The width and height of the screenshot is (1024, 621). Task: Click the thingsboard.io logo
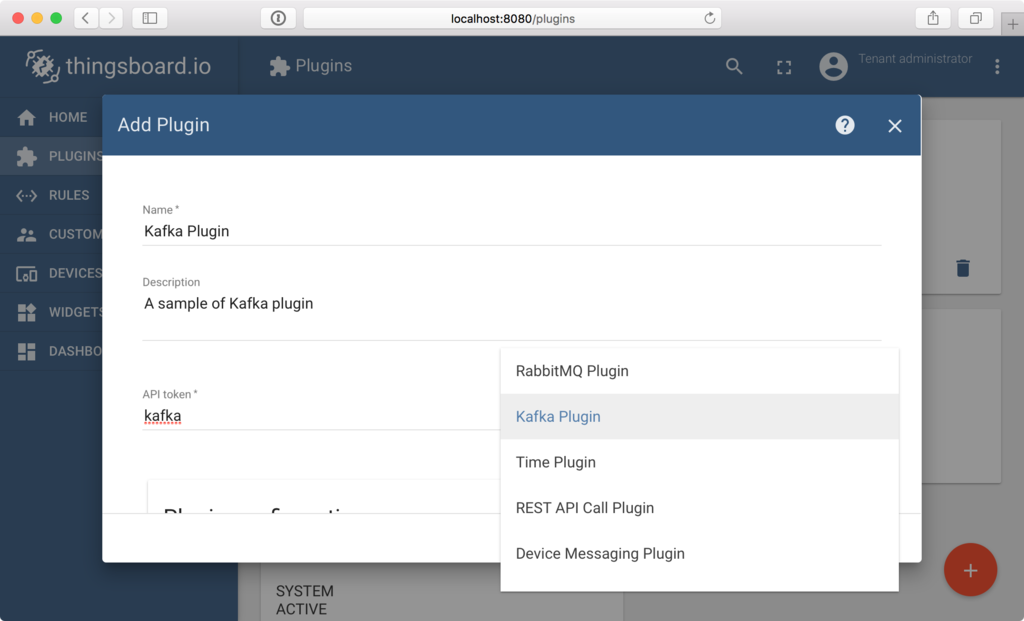[118, 66]
